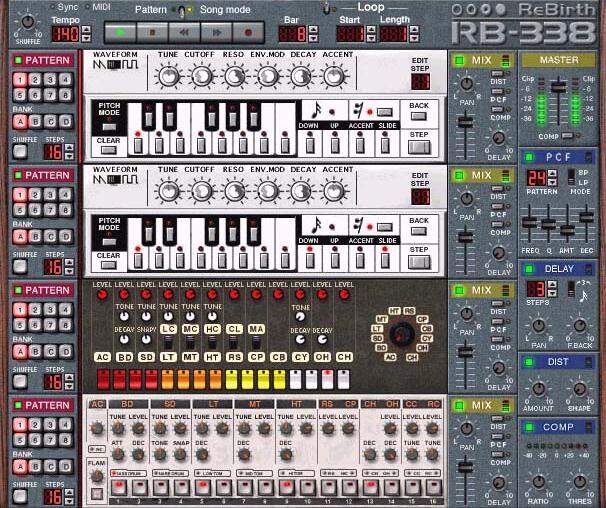Click the Accent knob on first synth
The image size is (606, 508).
pyautogui.click(x=334, y=76)
